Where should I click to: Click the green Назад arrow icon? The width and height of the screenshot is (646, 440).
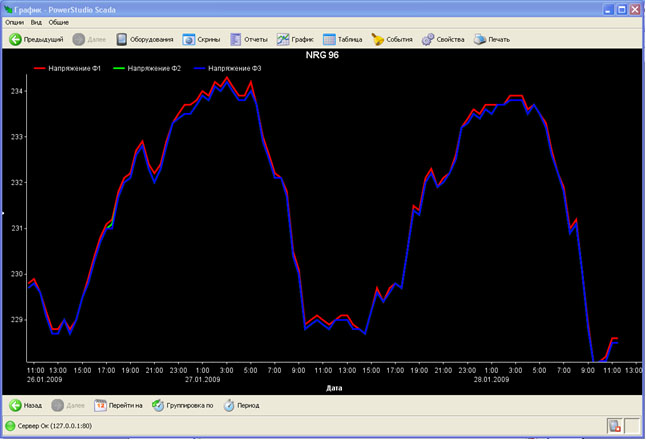click(15, 405)
